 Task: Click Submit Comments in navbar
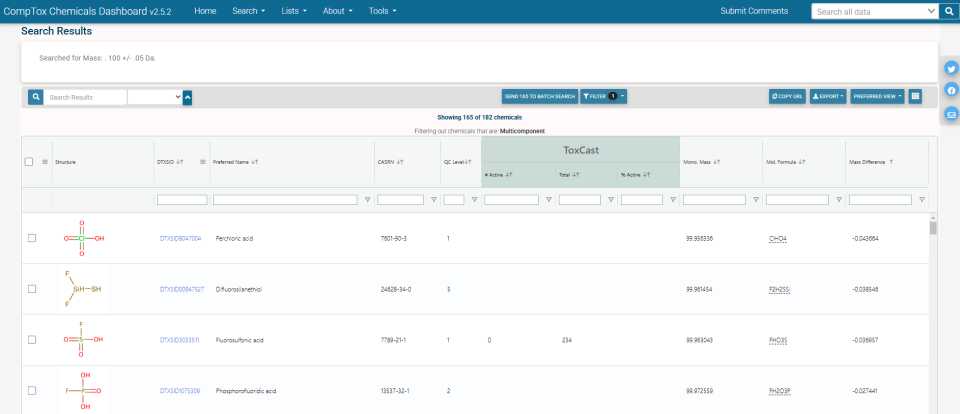click(754, 11)
